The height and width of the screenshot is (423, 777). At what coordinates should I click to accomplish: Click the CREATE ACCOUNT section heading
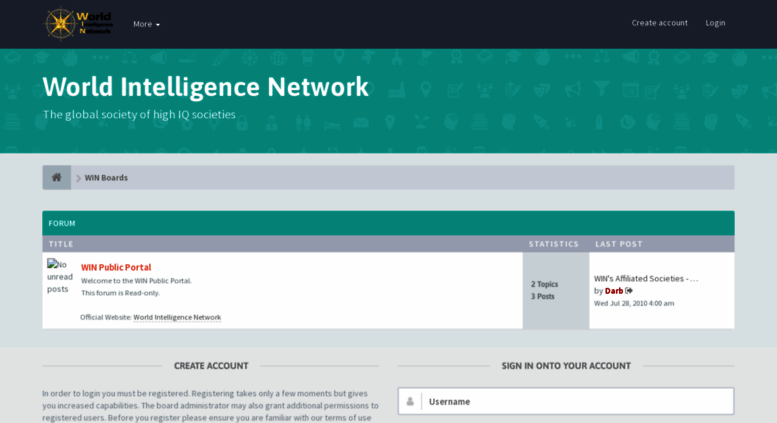211,366
